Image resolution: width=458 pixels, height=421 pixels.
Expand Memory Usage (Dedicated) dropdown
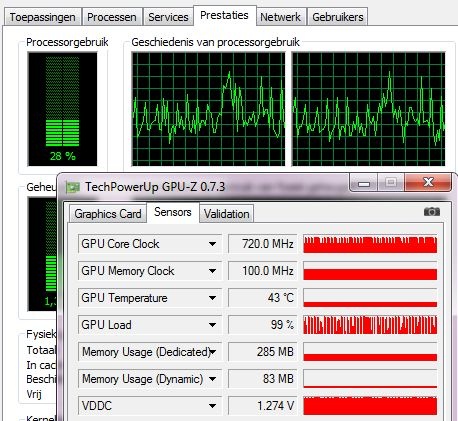coord(213,352)
